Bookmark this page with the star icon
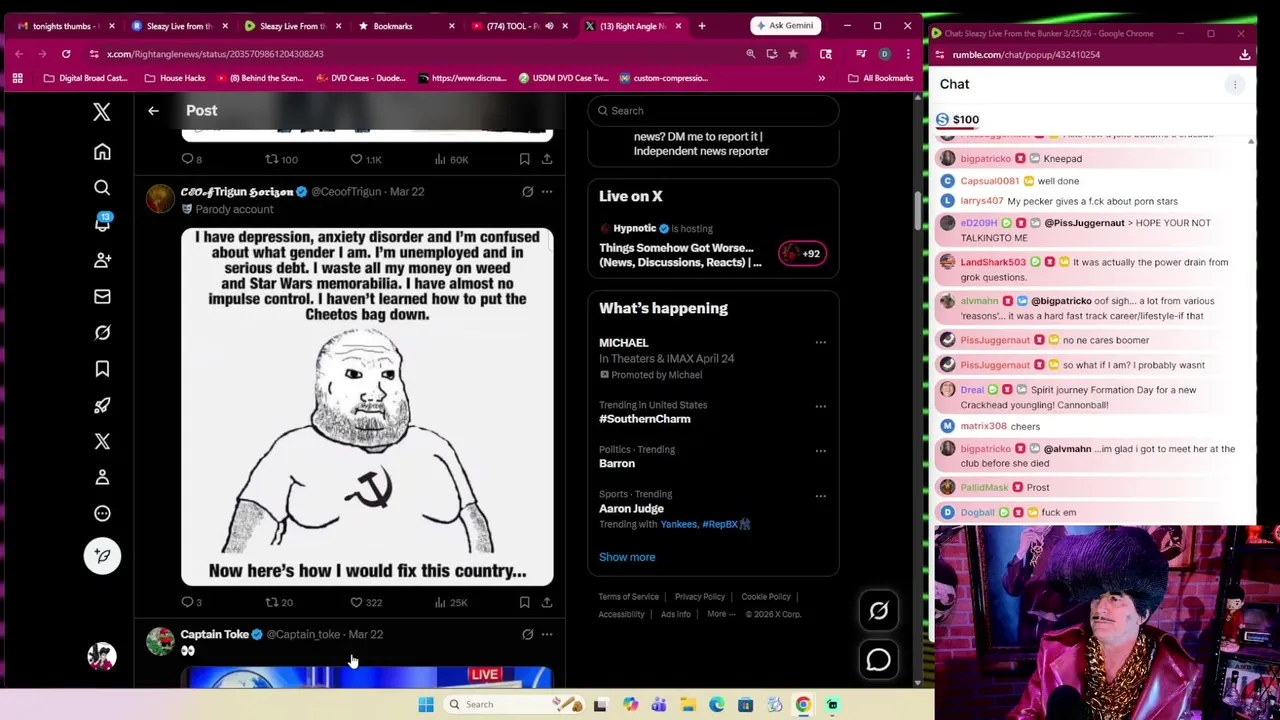 coord(793,54)
